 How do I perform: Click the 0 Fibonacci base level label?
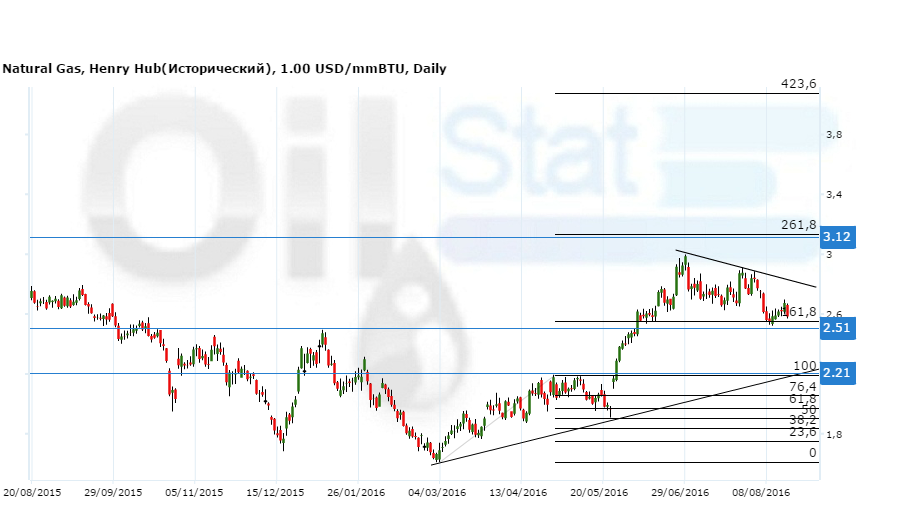click(812, 453)
